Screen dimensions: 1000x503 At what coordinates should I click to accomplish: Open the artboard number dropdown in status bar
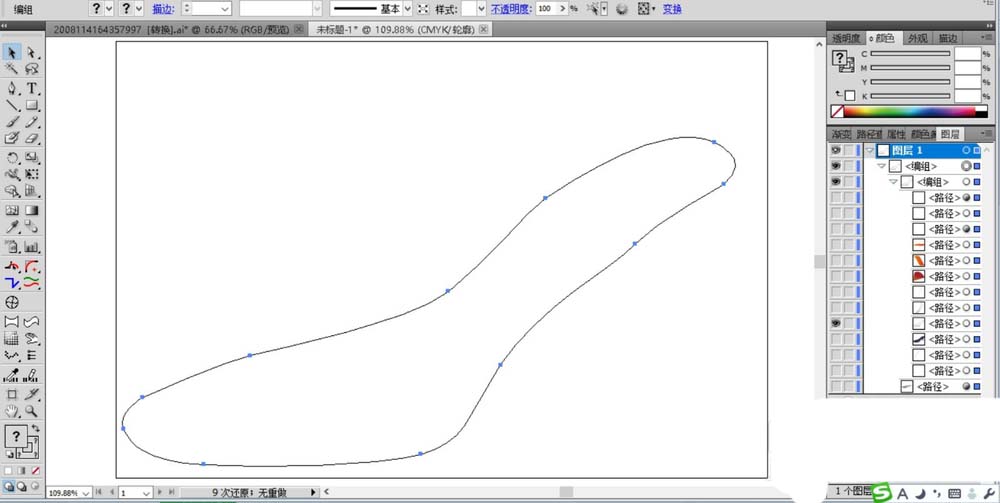tap(147, 493)
